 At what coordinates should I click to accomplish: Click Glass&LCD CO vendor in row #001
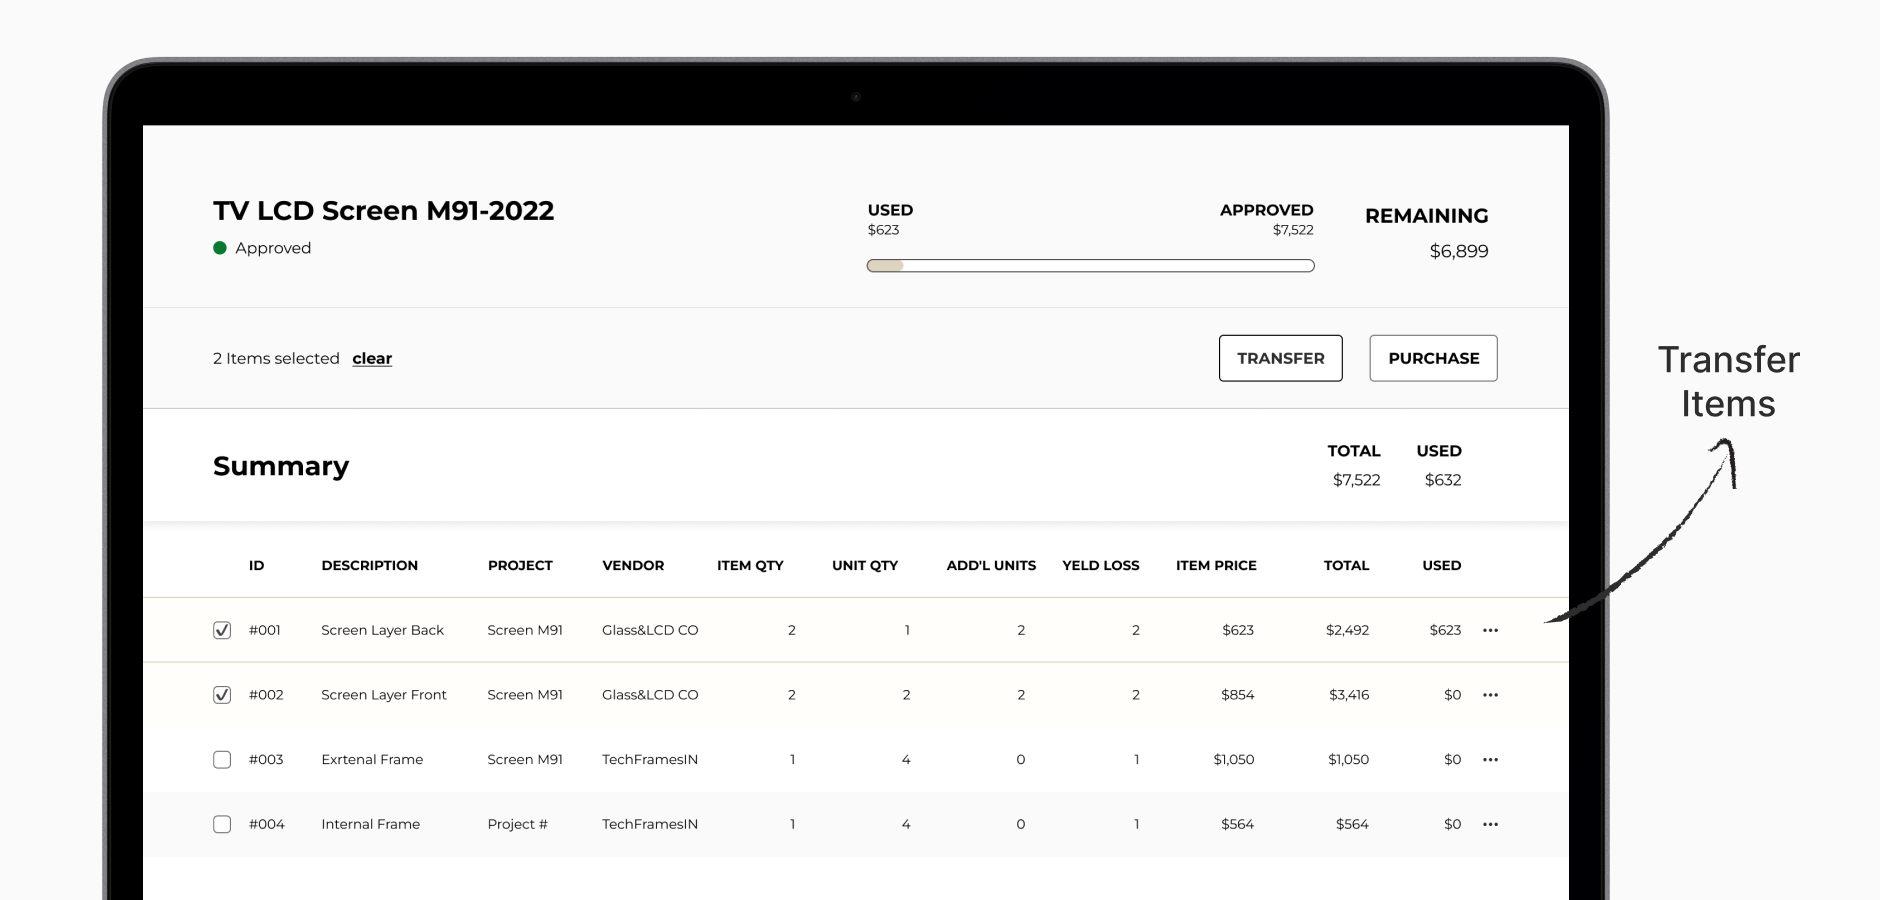click(650, 630)
